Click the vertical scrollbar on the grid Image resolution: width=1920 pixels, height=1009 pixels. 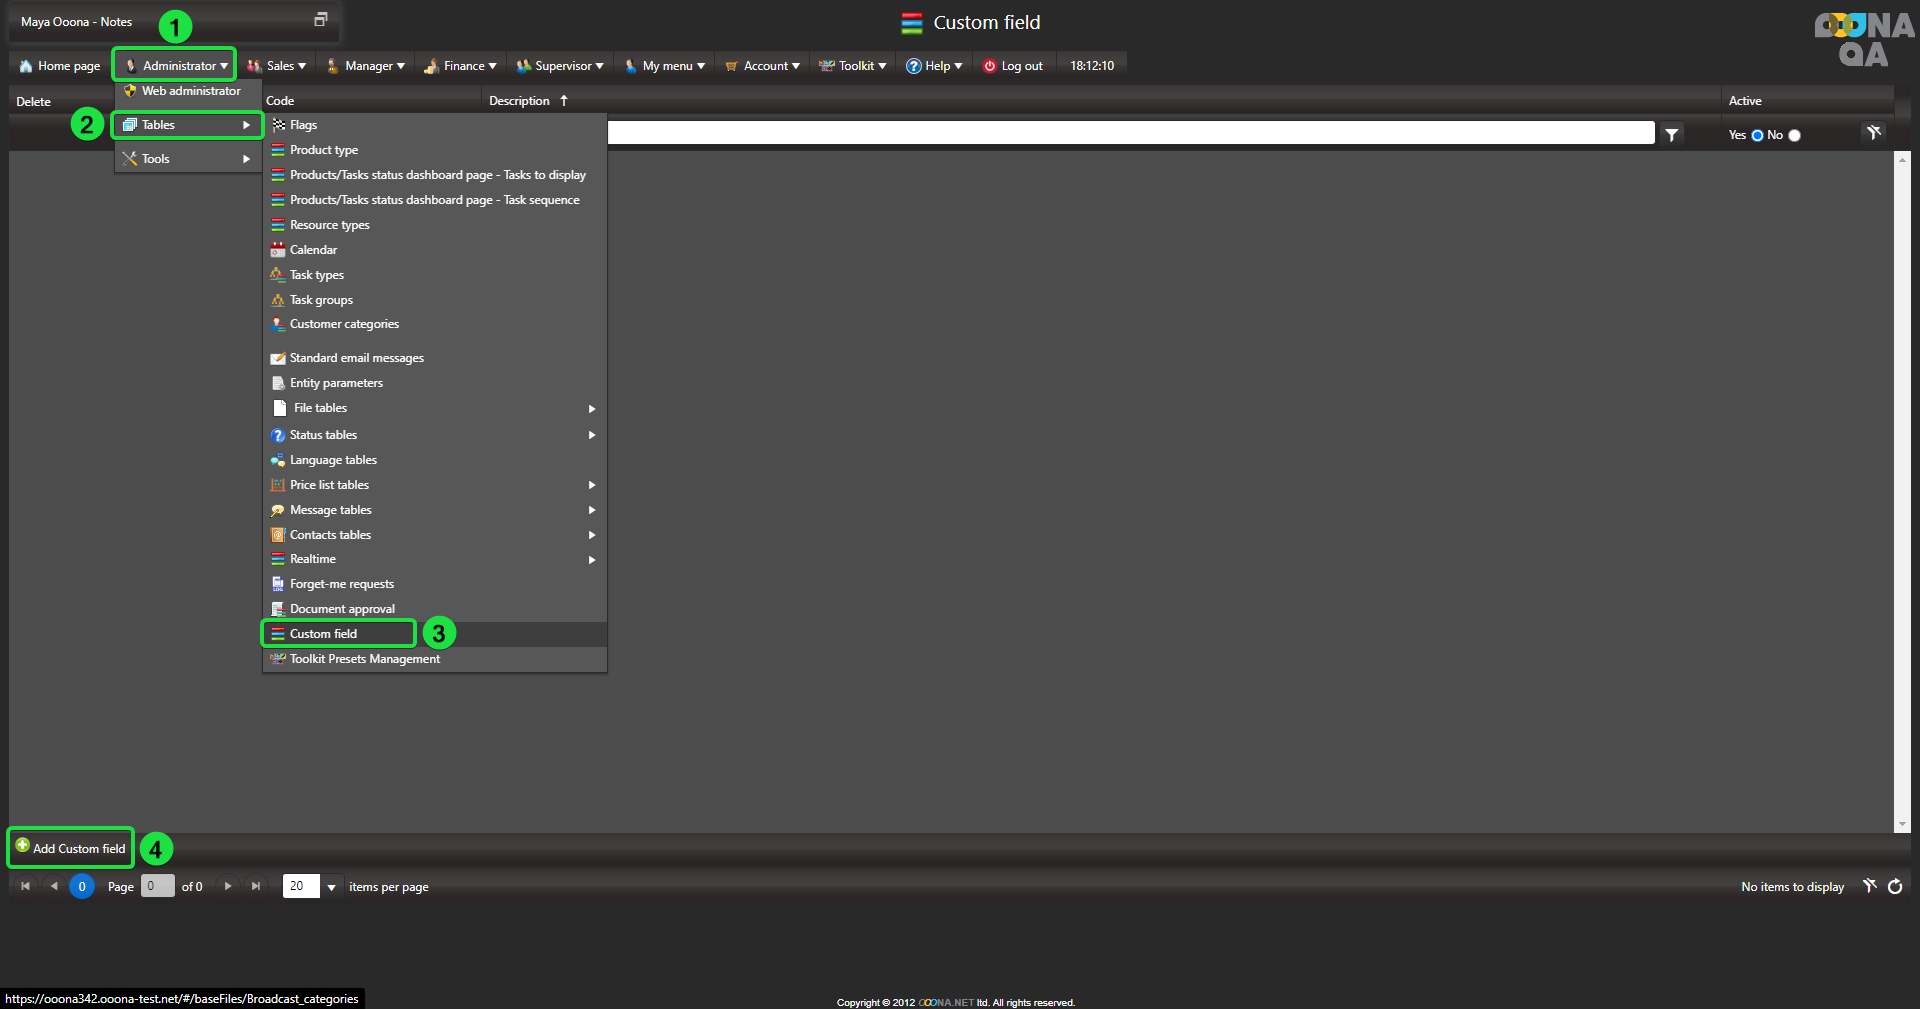point(1902,490)
